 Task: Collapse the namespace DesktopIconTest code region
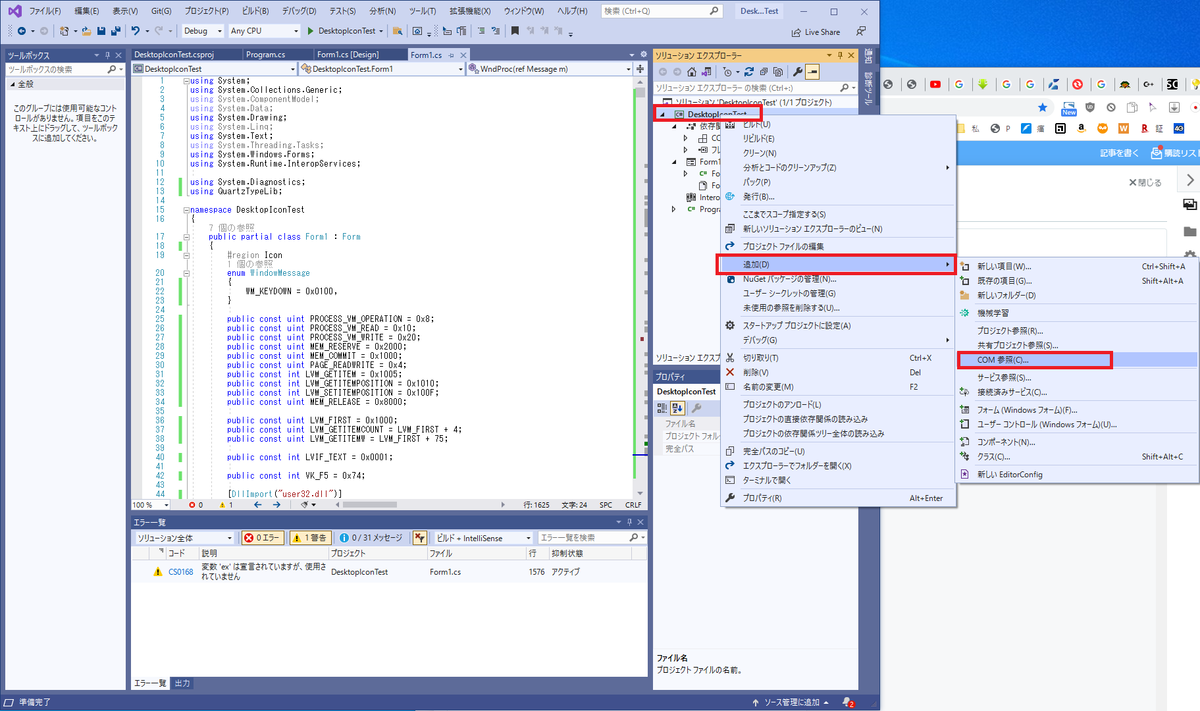pos(185,210)
